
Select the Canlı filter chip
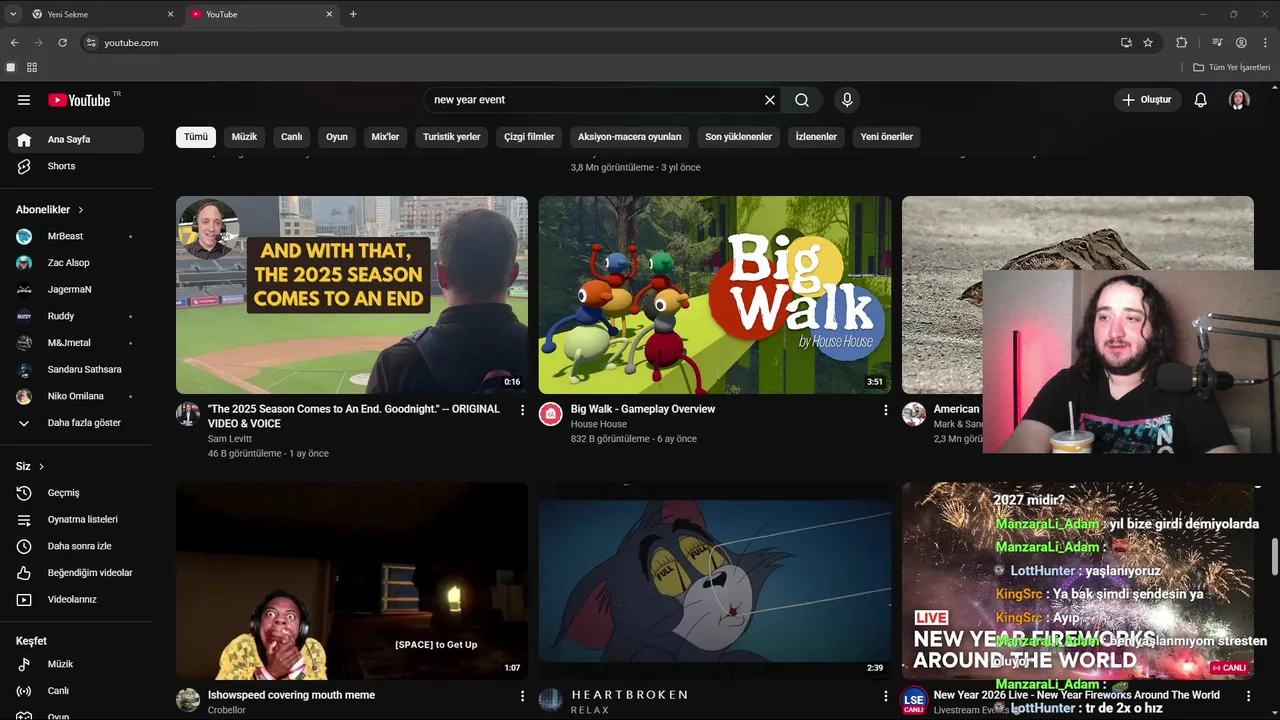pyautogui.click(x=291, y=137)
